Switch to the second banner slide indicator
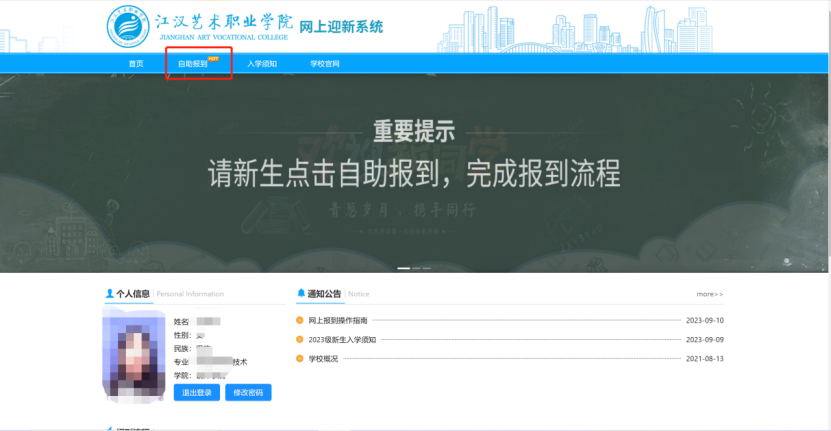 point(415,268)
